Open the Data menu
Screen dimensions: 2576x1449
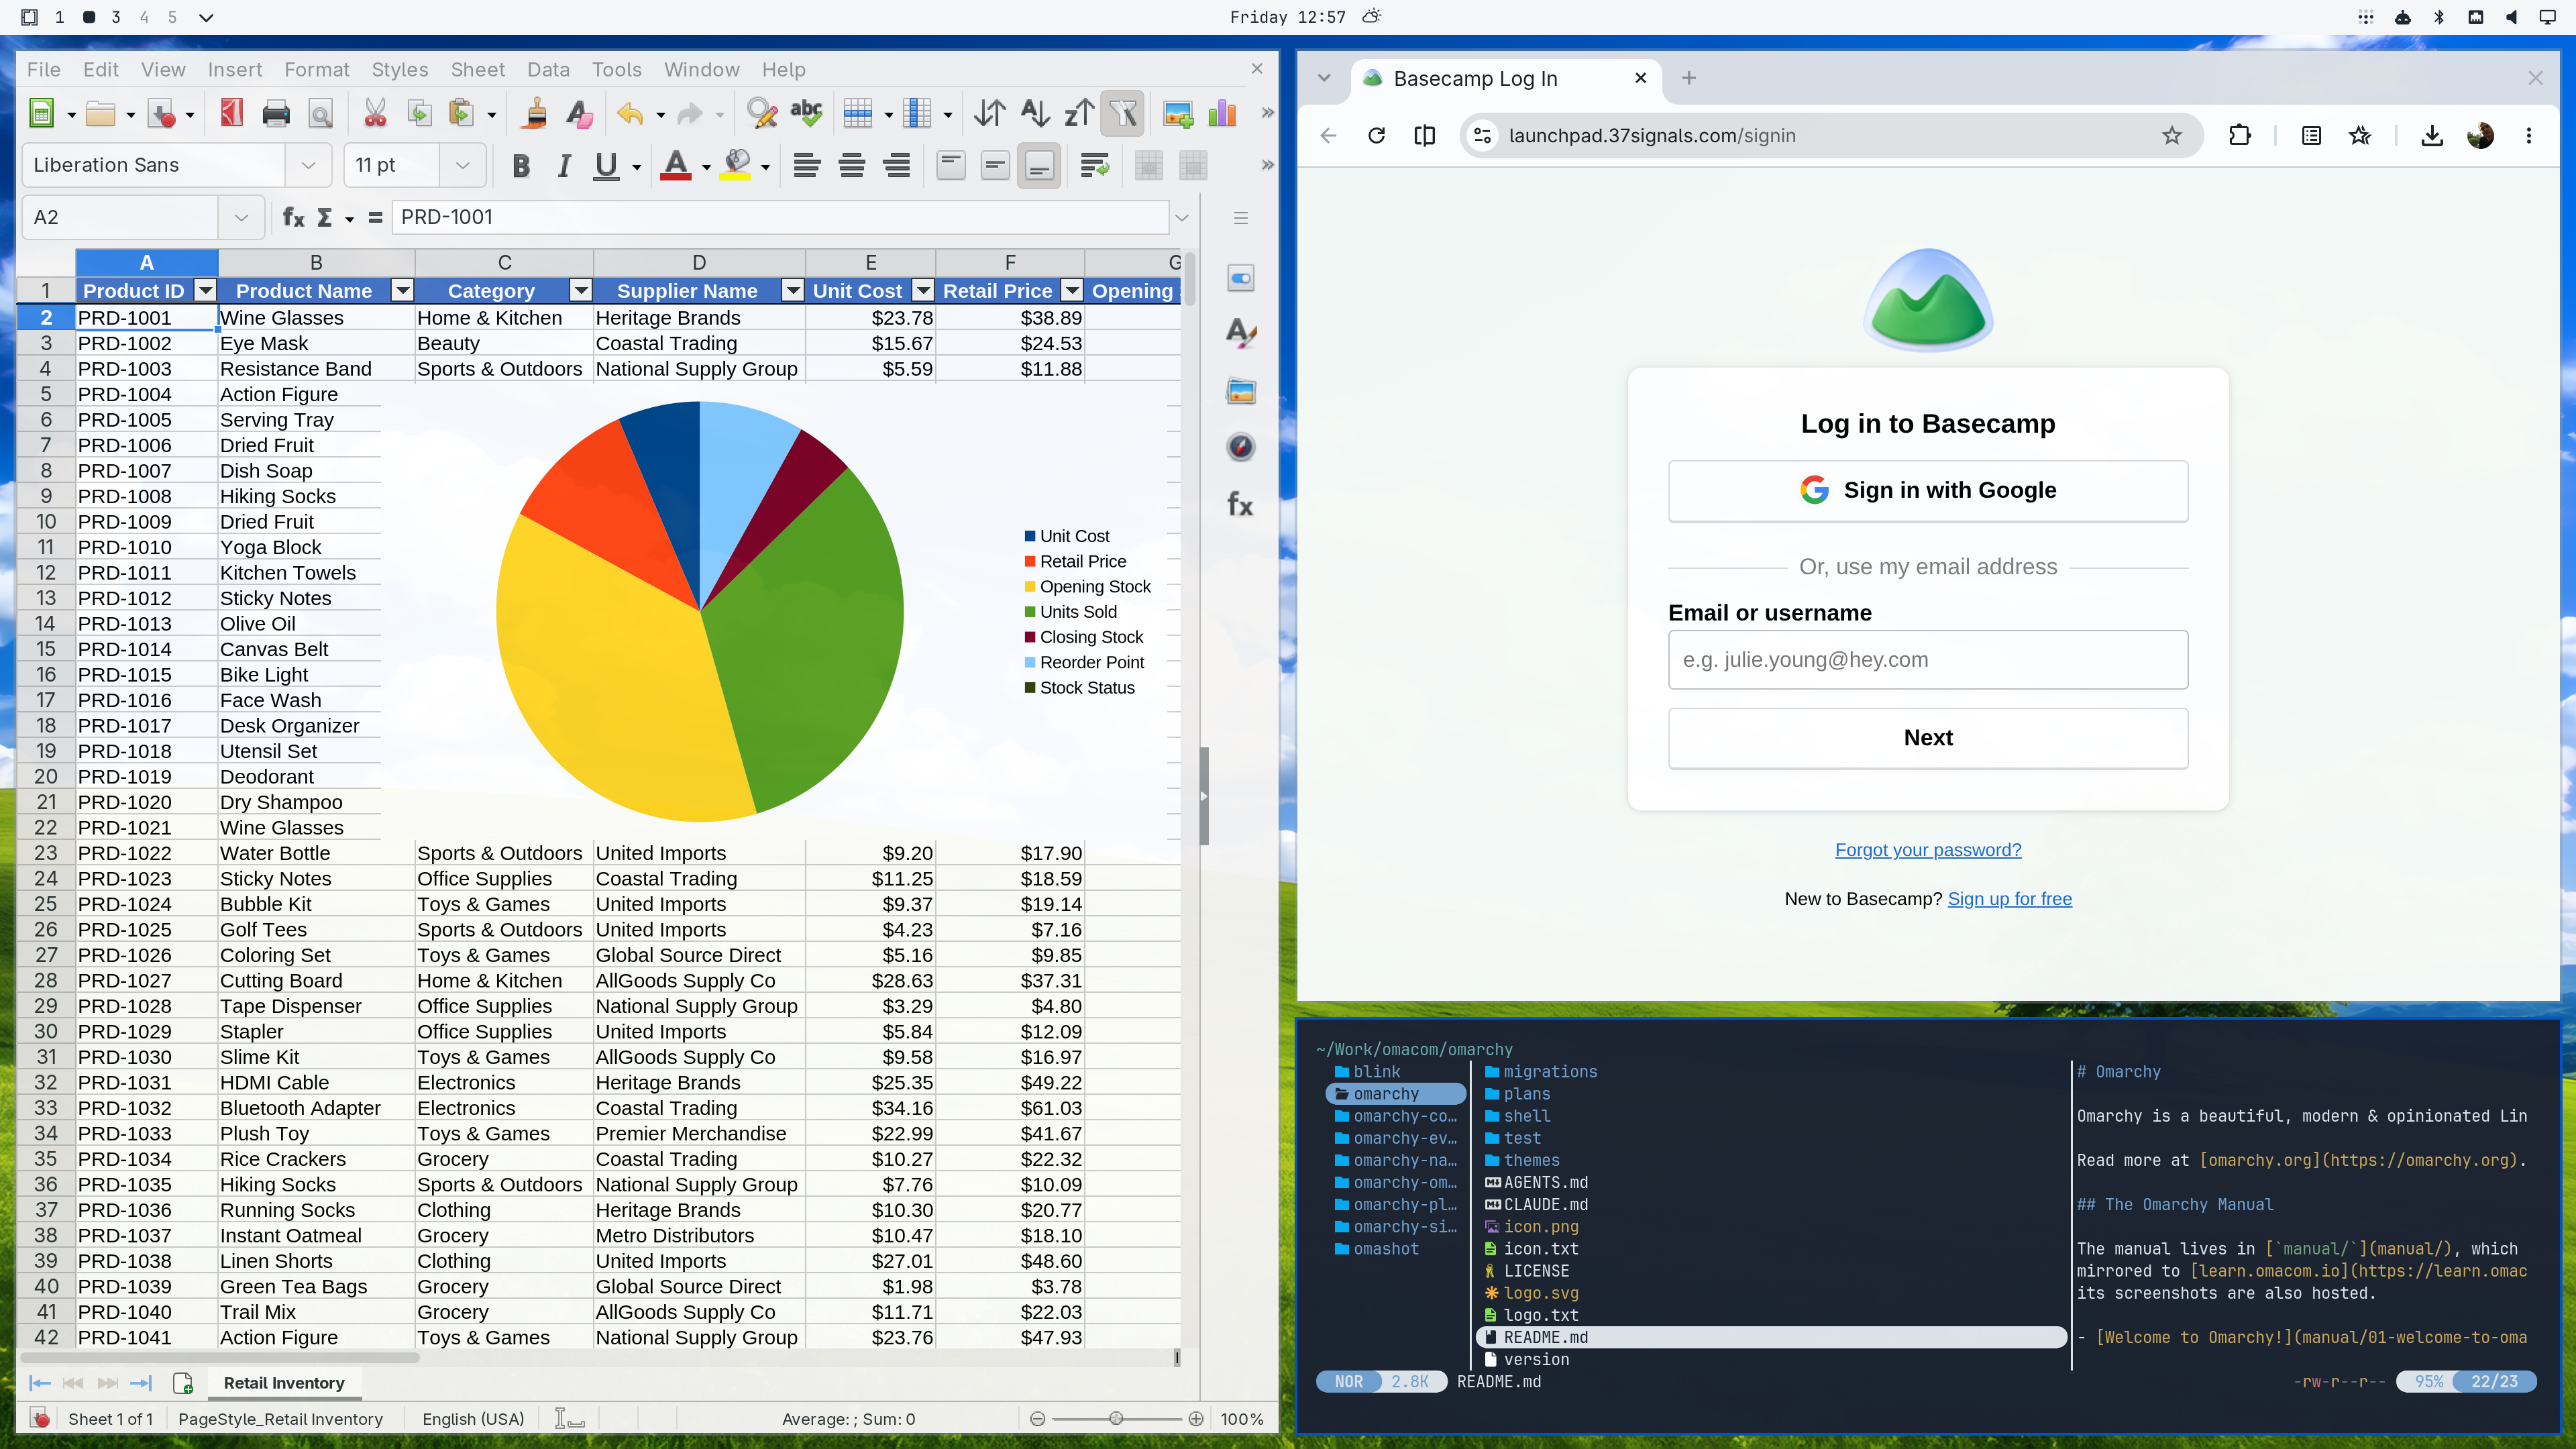pos(548,69)
